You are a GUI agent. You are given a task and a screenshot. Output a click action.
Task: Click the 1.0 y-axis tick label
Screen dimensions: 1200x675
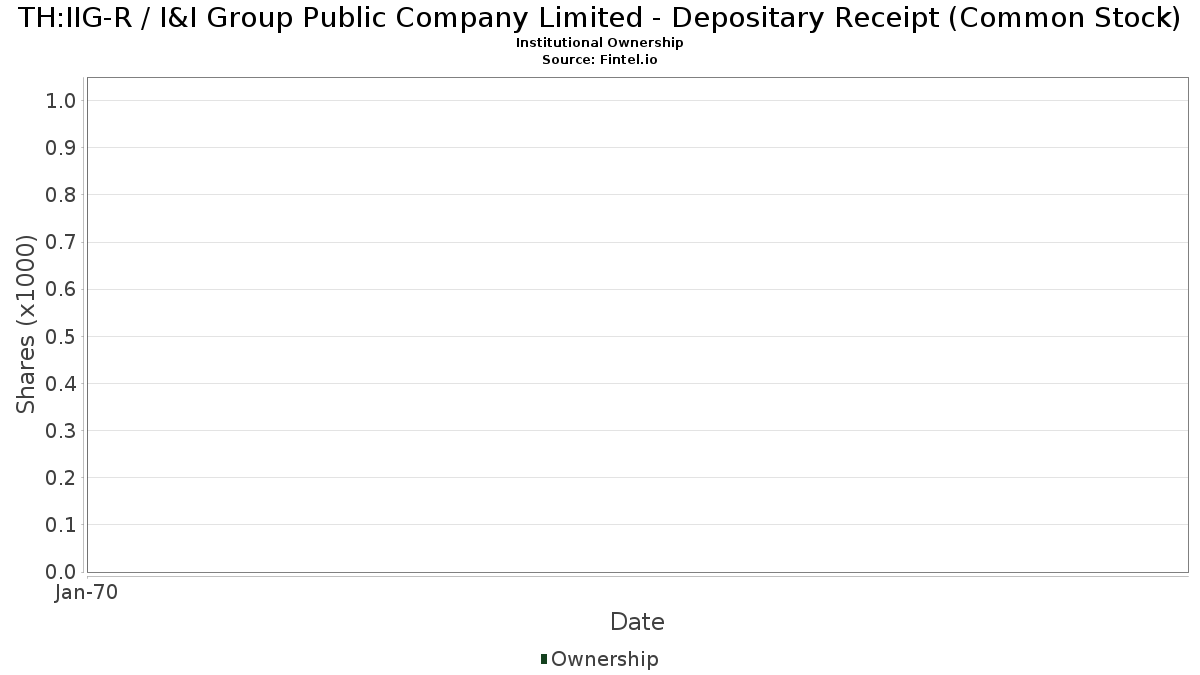(x=61, y=100)
